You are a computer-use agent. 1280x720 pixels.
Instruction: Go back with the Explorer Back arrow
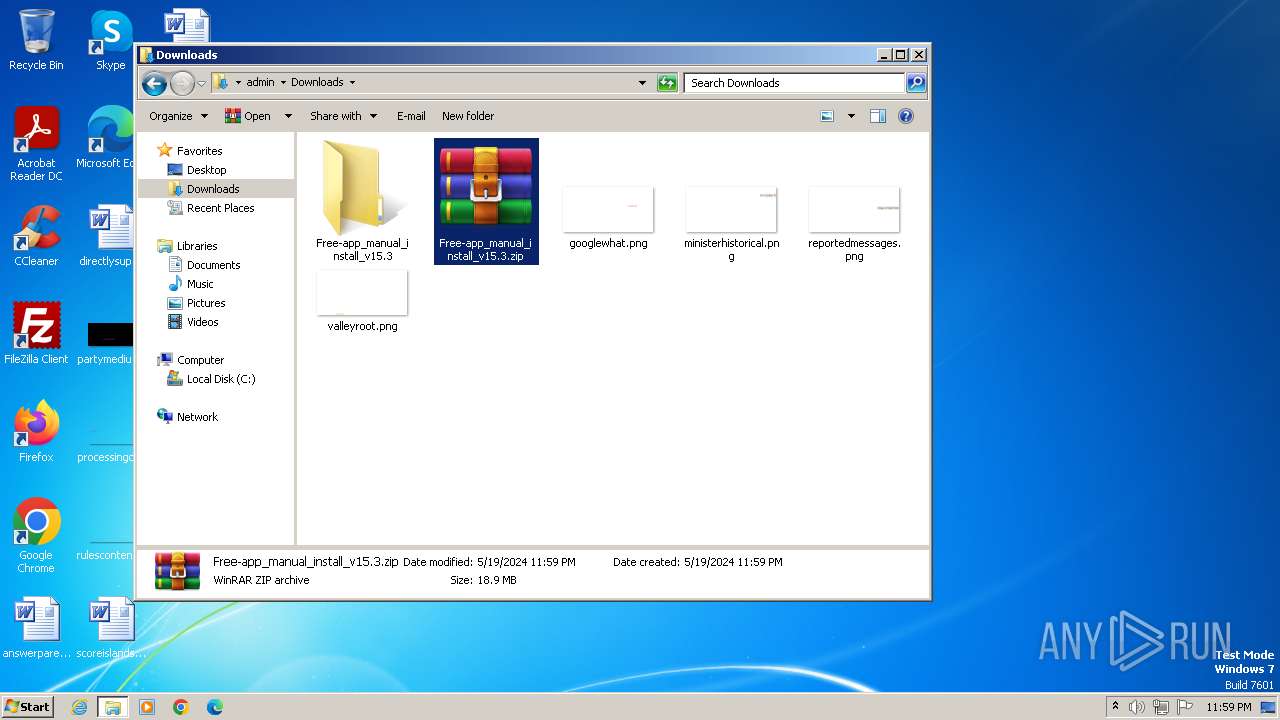[154, 83]
